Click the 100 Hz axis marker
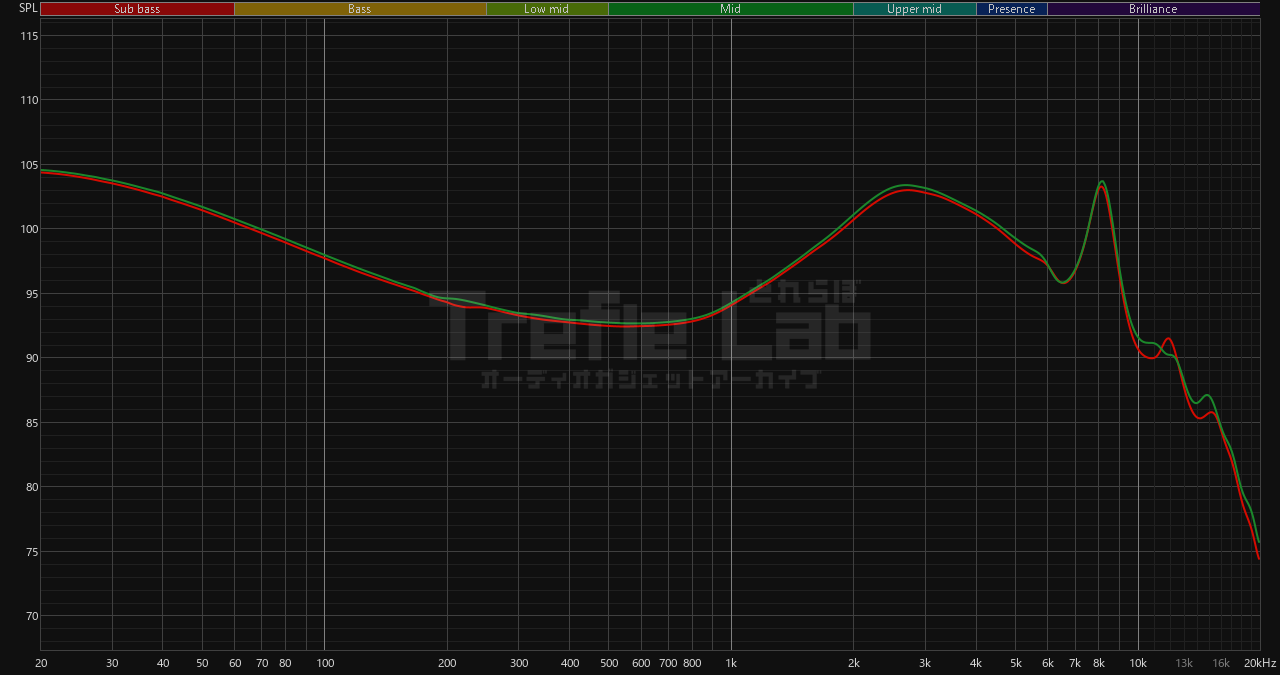Image resolution: width=1280 pixels, height=675 pixels. click(324, 663)
